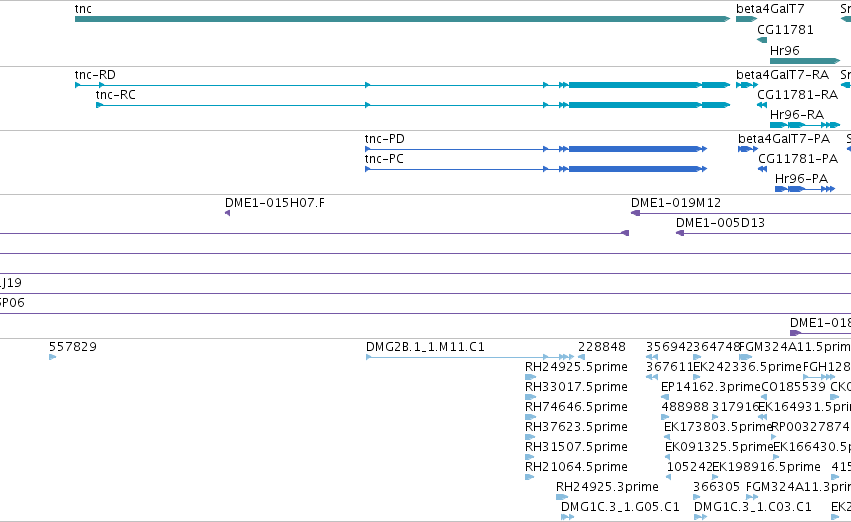Open the EP14162.3prime EST label

point(710,386)
